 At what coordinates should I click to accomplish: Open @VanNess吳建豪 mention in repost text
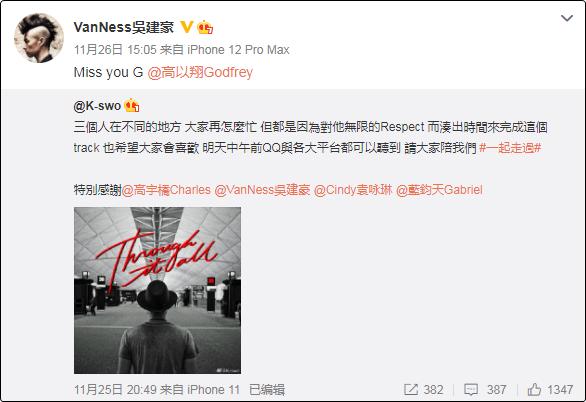262,190
